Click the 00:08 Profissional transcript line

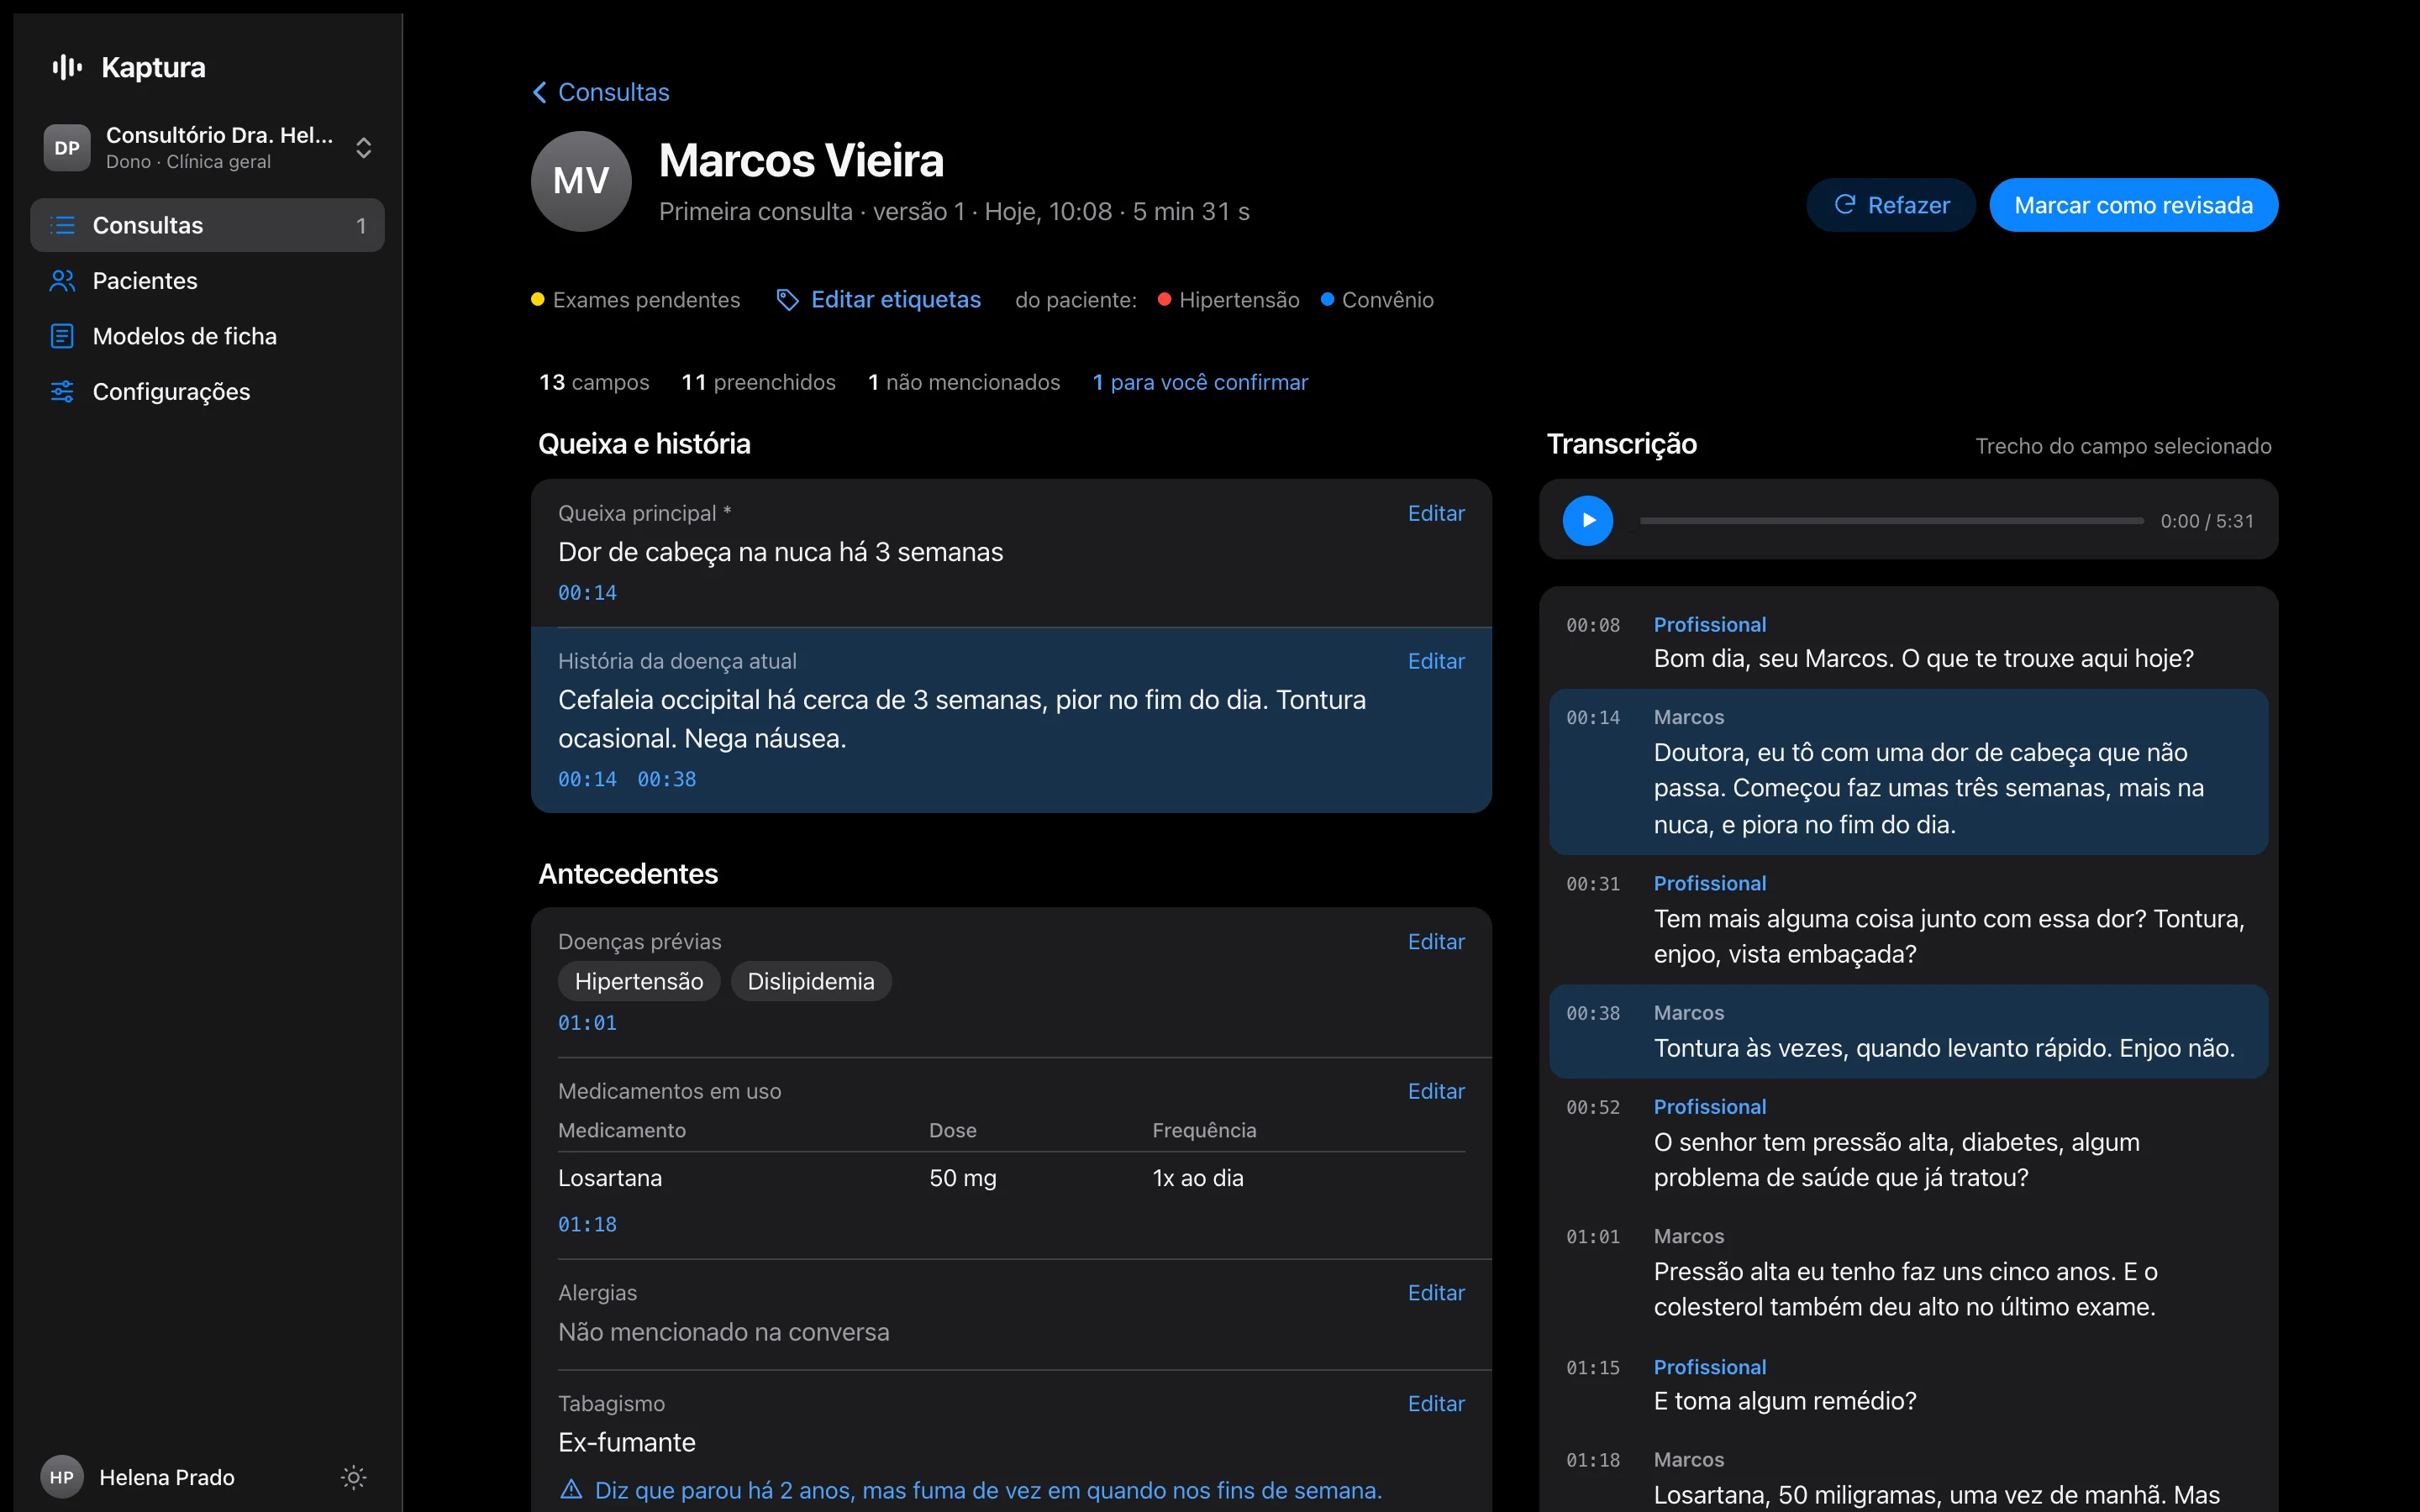pyautogui.click(x=1908, y=642)
